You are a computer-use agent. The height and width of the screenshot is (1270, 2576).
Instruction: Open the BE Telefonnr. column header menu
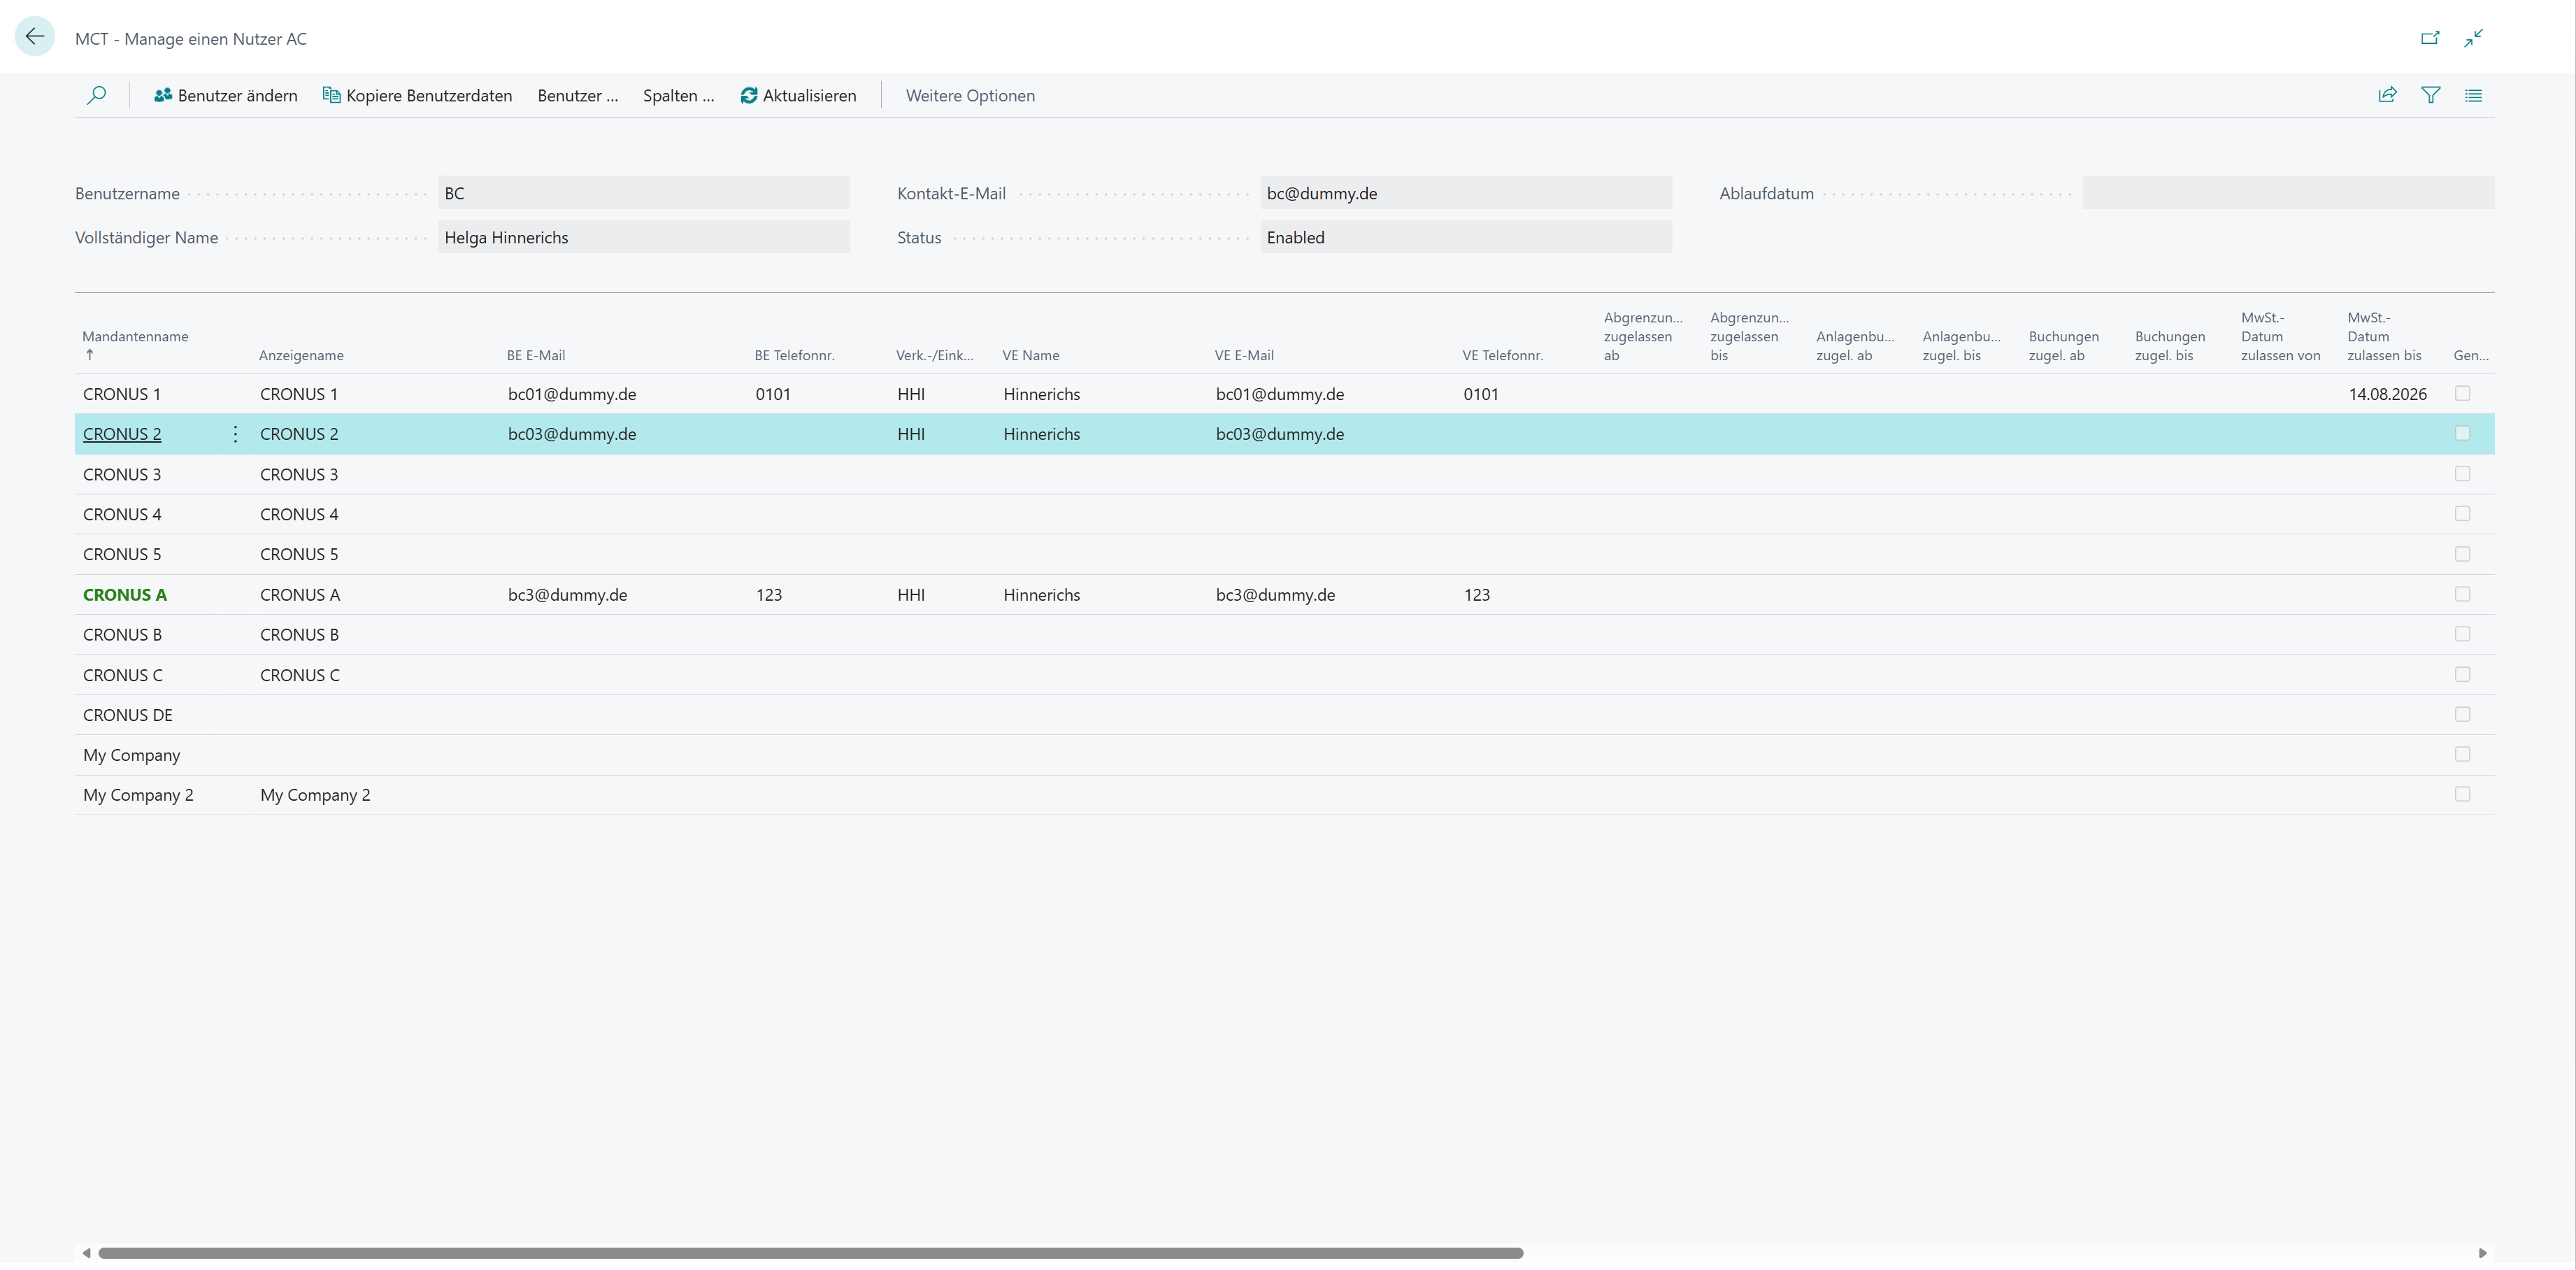[794, 355]
